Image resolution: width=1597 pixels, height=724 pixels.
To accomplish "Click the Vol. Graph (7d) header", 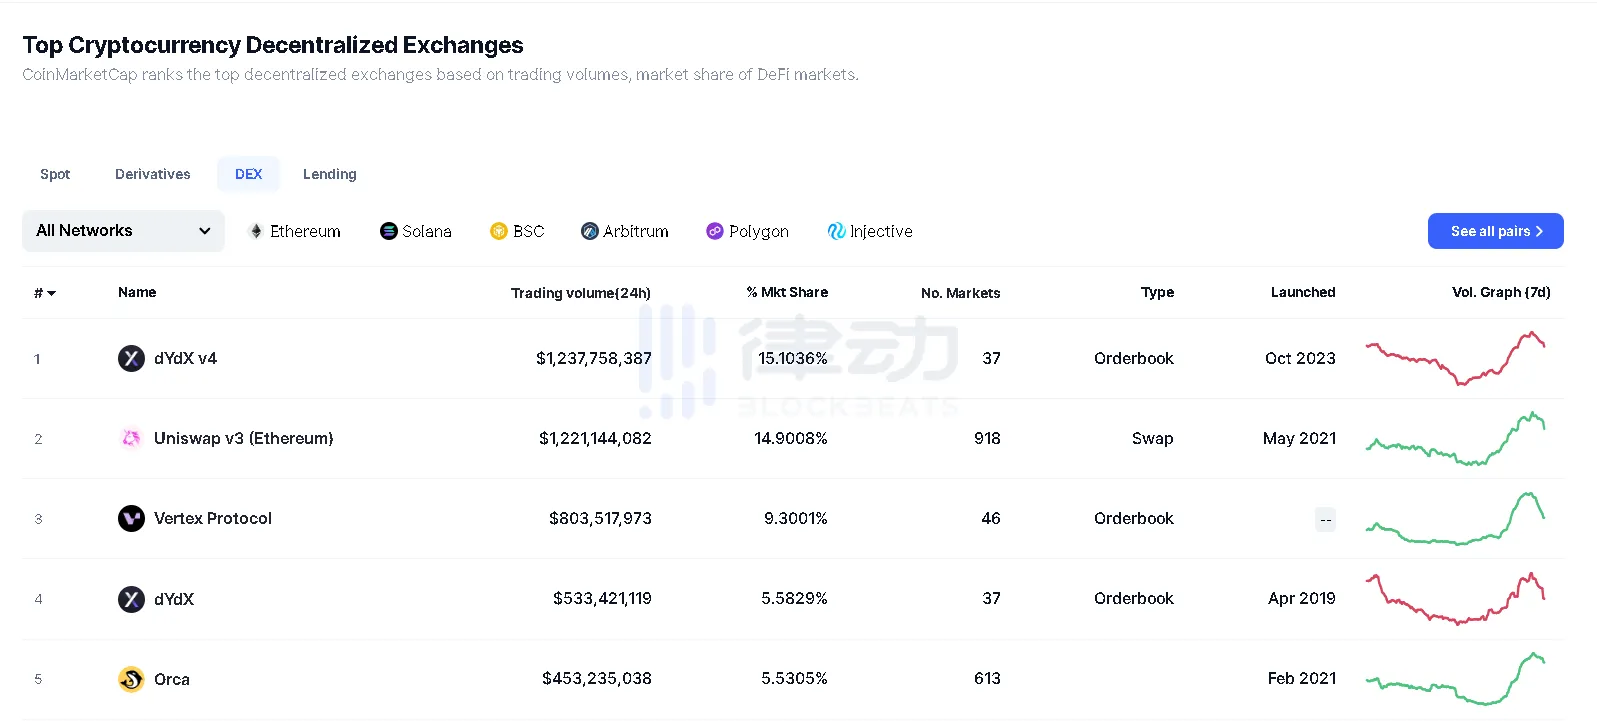I will tap(1501, 292).
